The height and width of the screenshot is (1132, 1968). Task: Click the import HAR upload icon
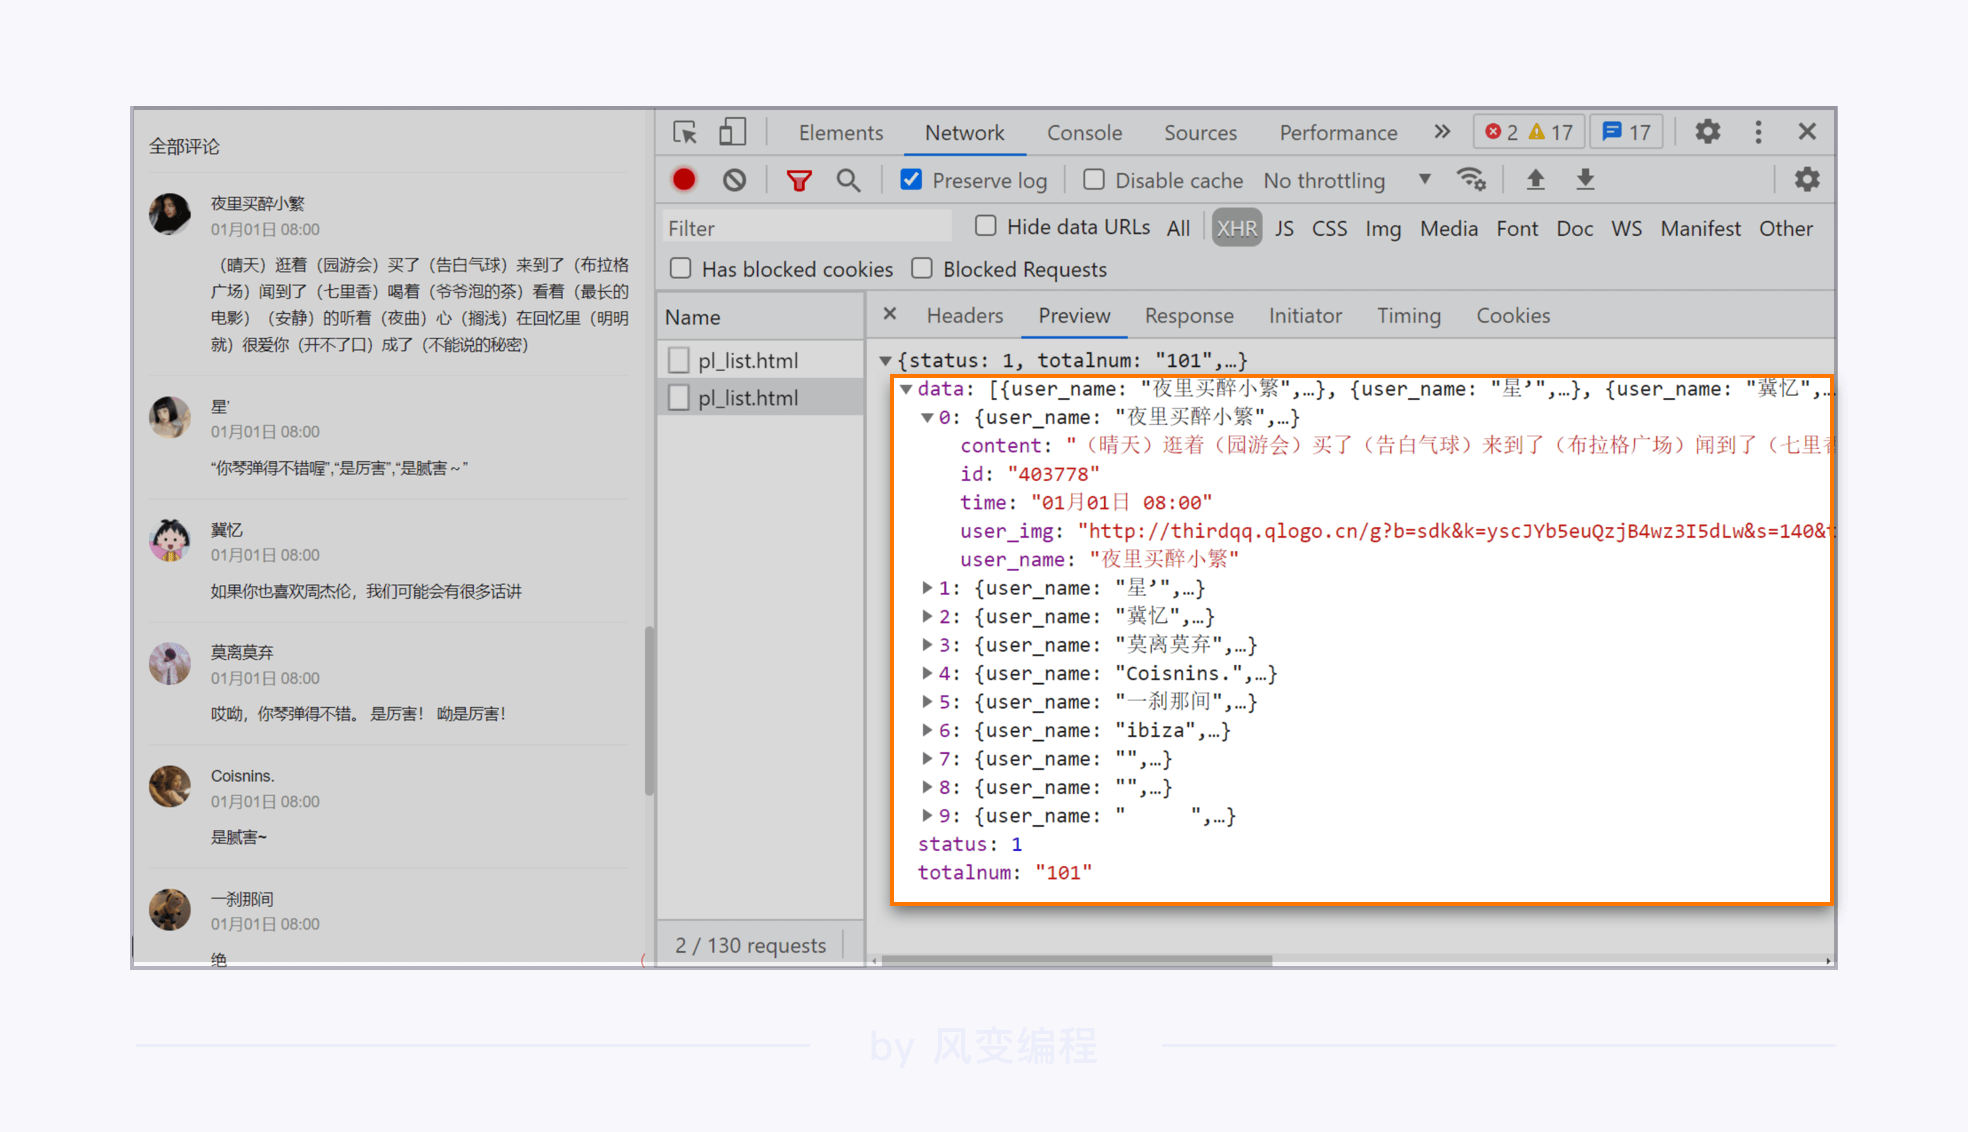1535,180
